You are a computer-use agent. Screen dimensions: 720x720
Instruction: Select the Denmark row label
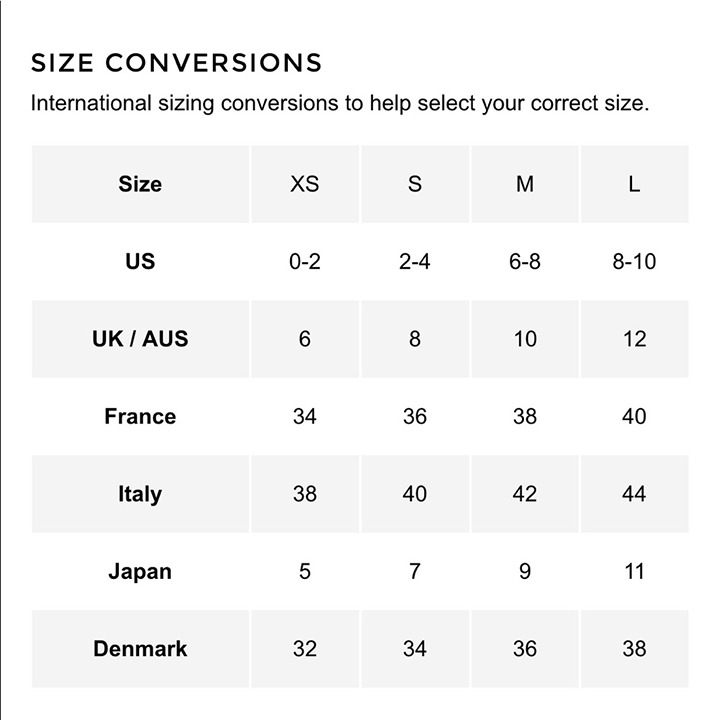(140, 649)
